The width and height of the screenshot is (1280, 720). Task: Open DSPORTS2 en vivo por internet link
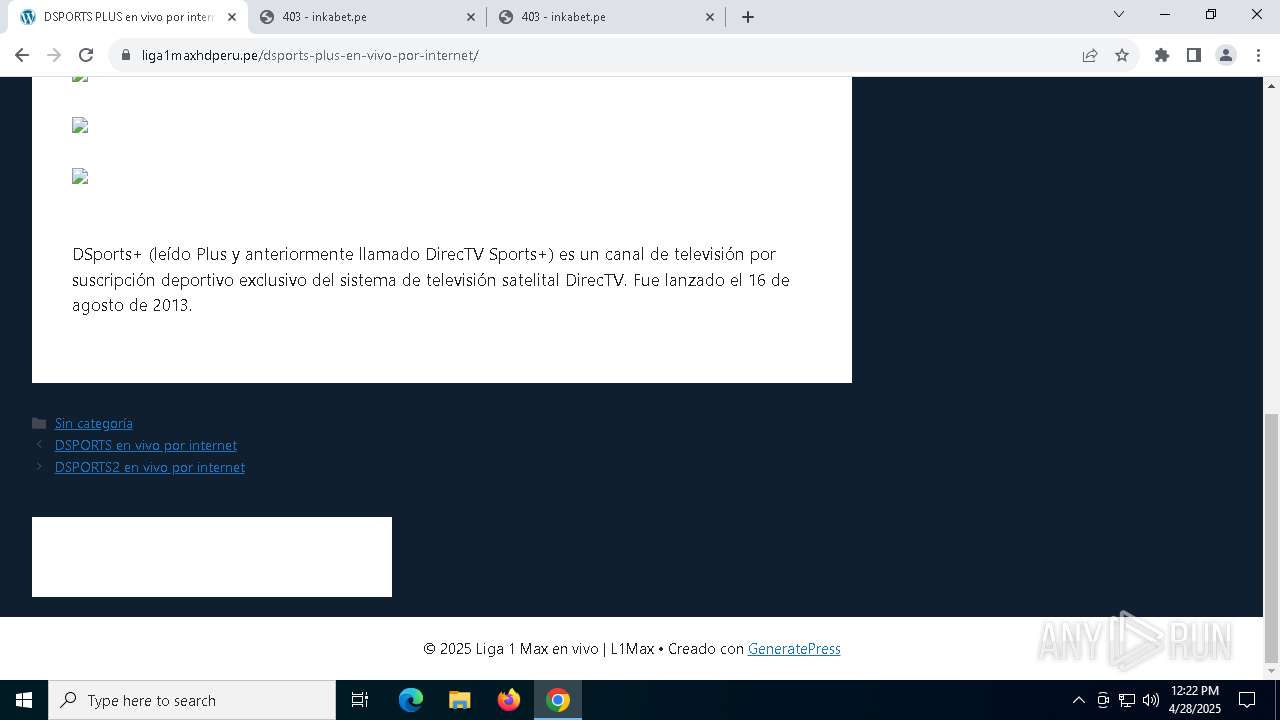coord(150,467)
